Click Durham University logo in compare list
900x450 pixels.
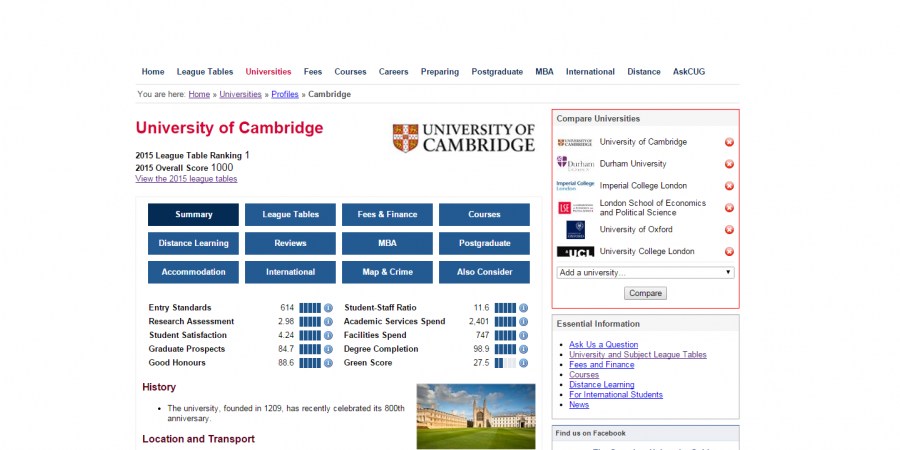[x=575, y=164]
